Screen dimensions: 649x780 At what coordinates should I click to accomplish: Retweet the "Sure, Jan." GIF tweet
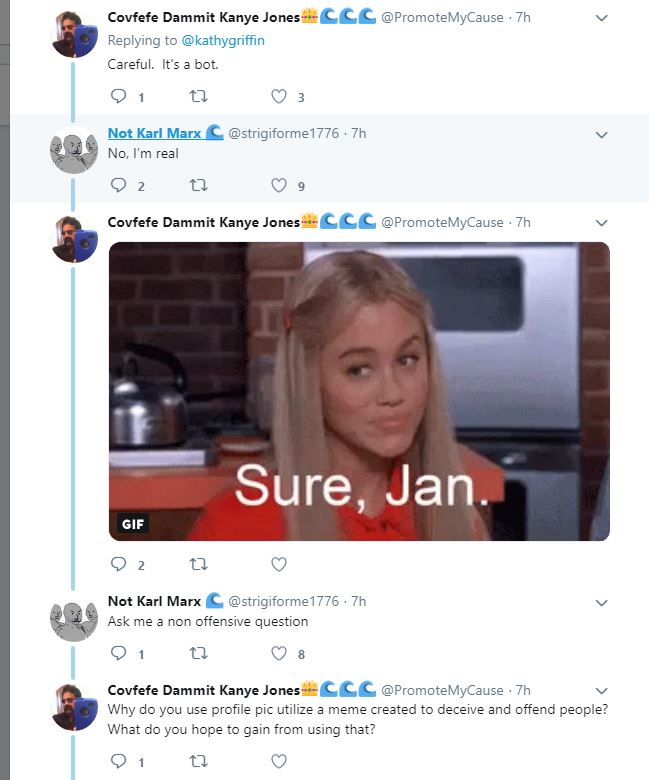198,565
